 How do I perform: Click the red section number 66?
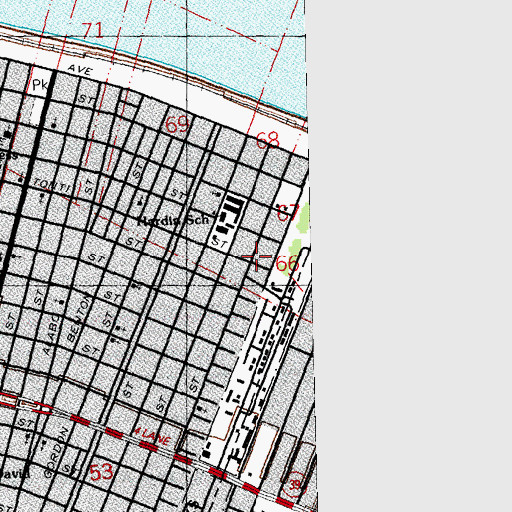(x=287, y=263)
